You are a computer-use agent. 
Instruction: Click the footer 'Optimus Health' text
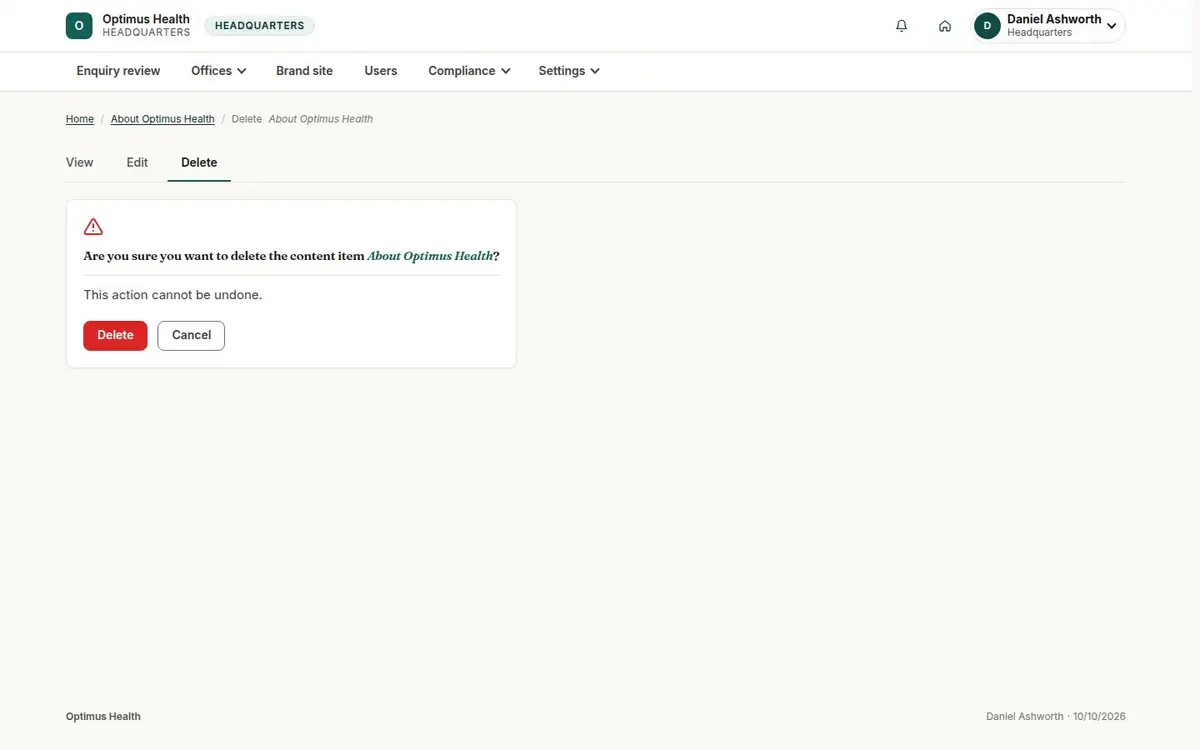pos(103,716)
